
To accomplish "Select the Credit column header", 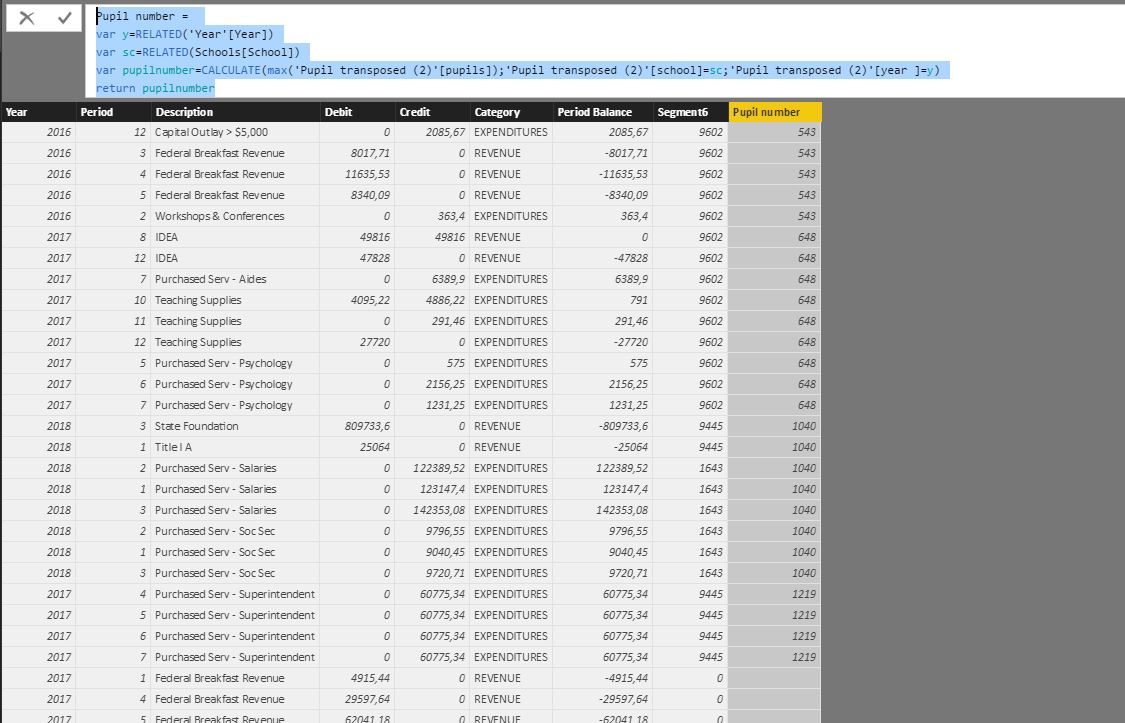I will coord(432,112).
